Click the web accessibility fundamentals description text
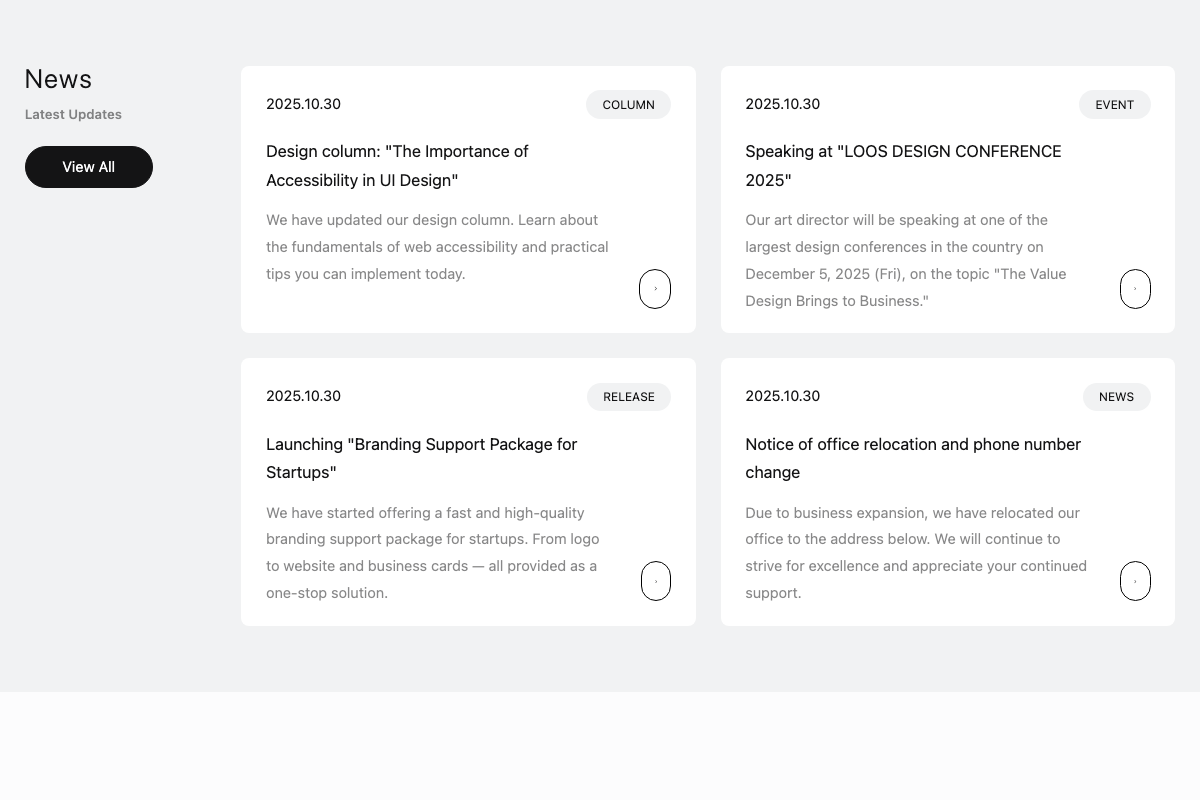 coord(437,247)
